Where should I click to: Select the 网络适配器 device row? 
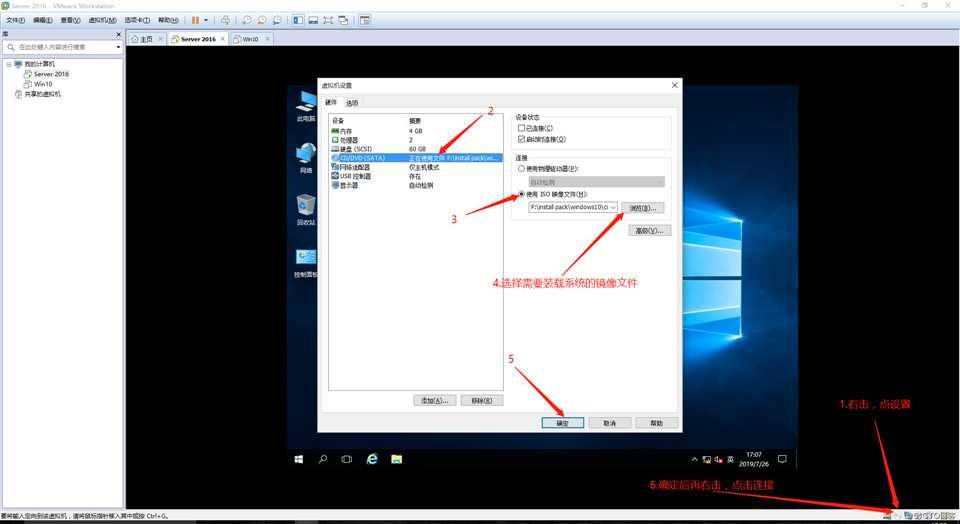point(416,167)
